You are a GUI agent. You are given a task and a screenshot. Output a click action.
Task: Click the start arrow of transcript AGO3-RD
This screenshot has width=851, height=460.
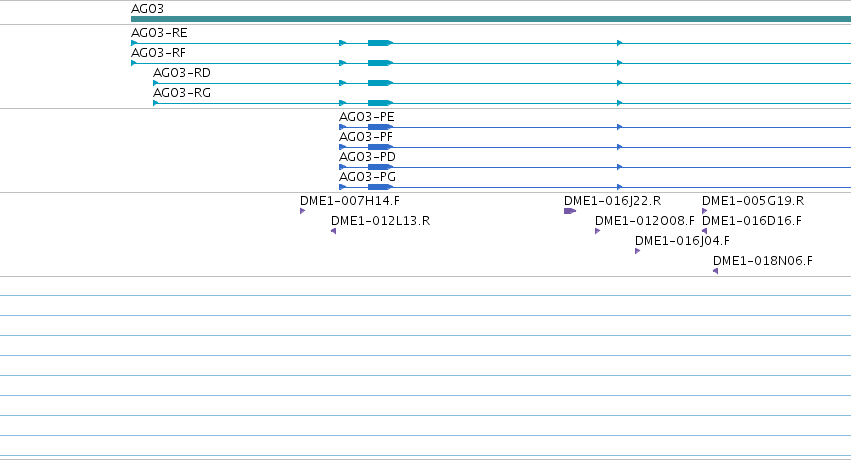coord(156,83)
